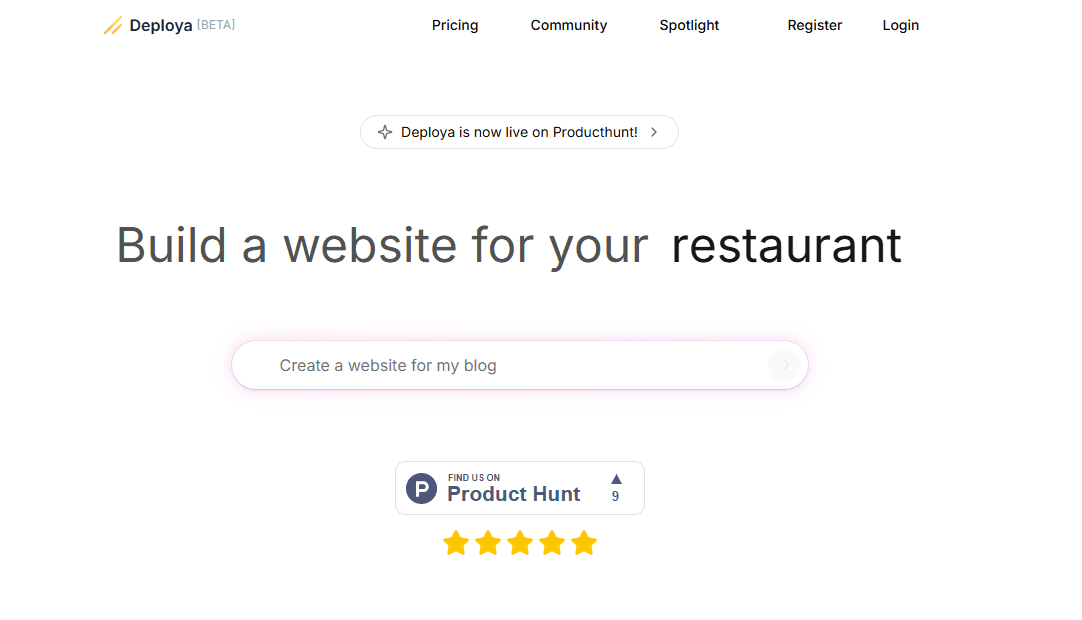Click the Deploya brand name text

[x=161, y=25]
